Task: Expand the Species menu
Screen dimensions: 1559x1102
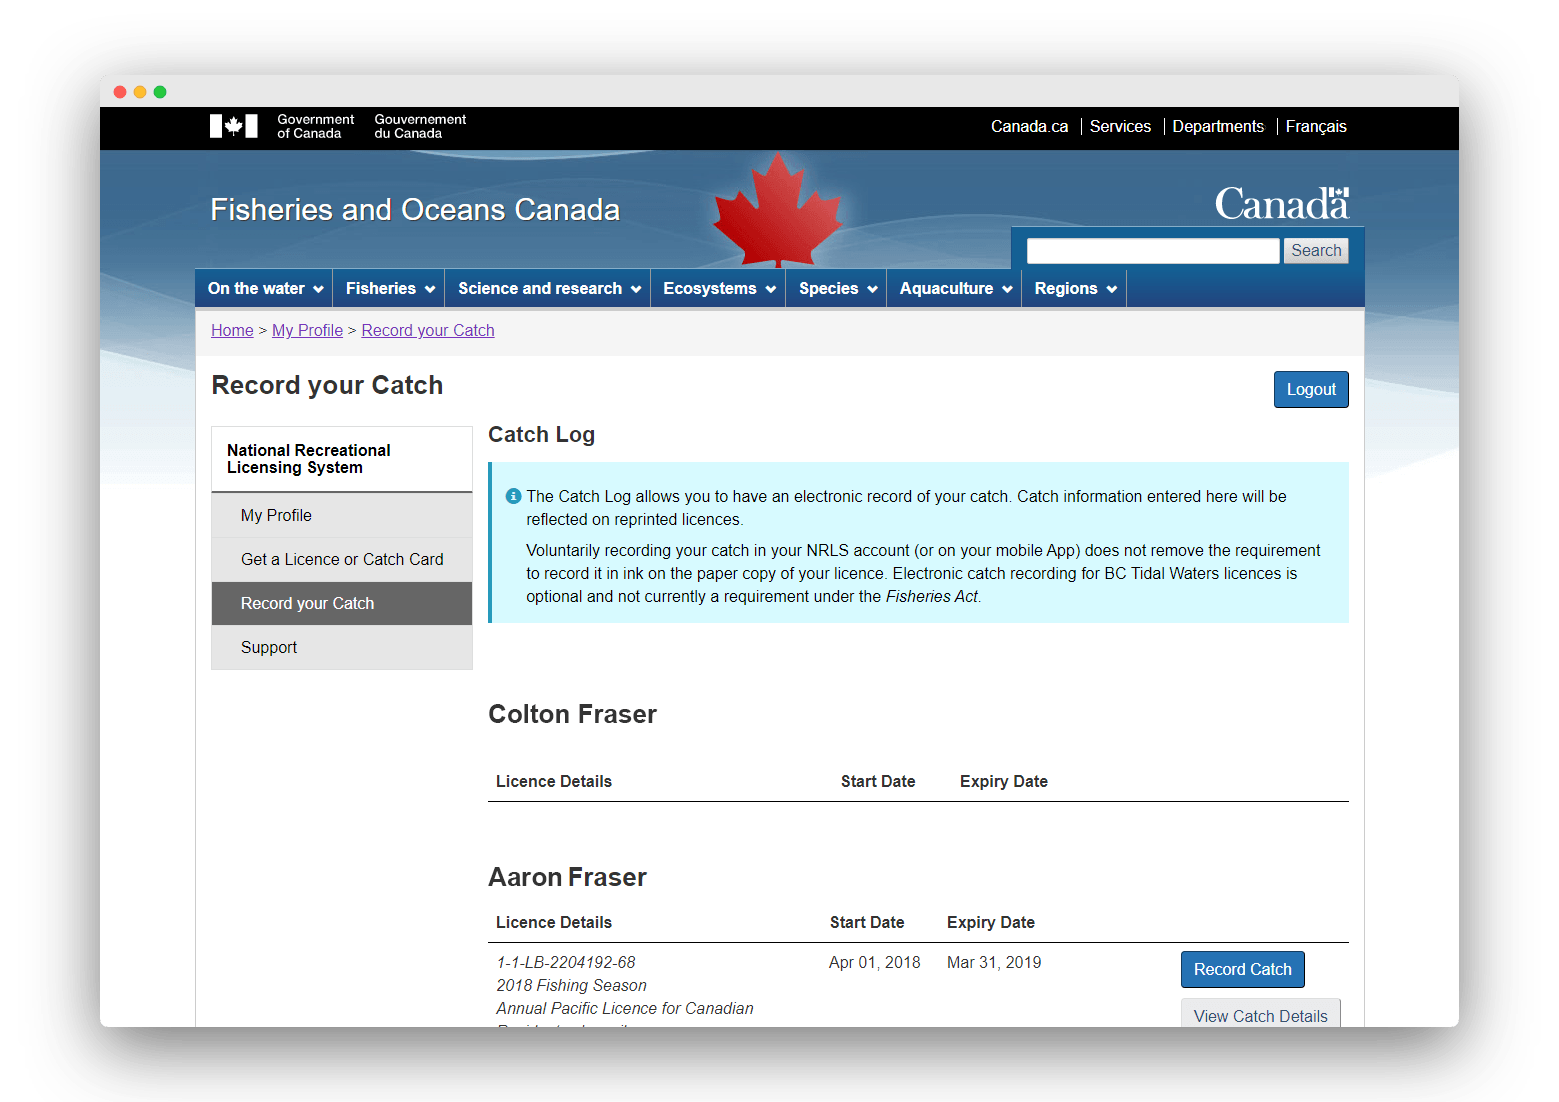Action: point(838,288)
